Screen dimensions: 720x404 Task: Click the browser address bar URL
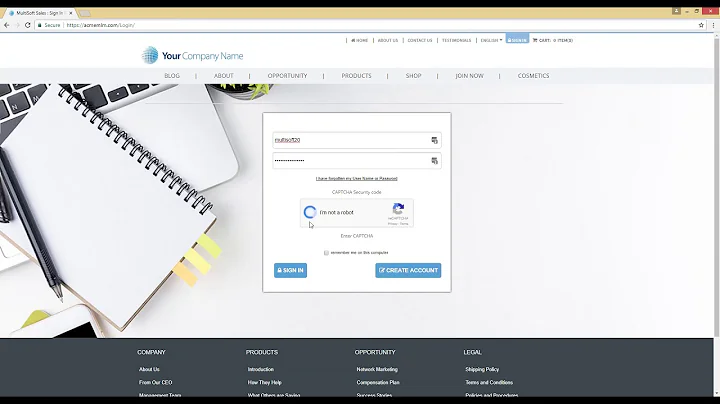[101, 25]
